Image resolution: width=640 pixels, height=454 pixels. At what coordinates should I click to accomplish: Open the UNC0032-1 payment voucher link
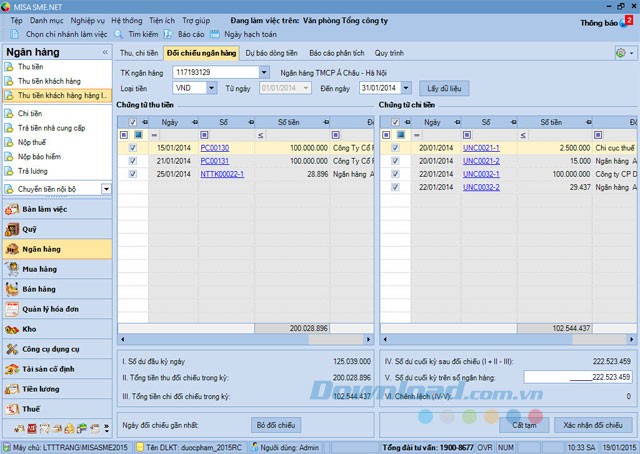481,173
